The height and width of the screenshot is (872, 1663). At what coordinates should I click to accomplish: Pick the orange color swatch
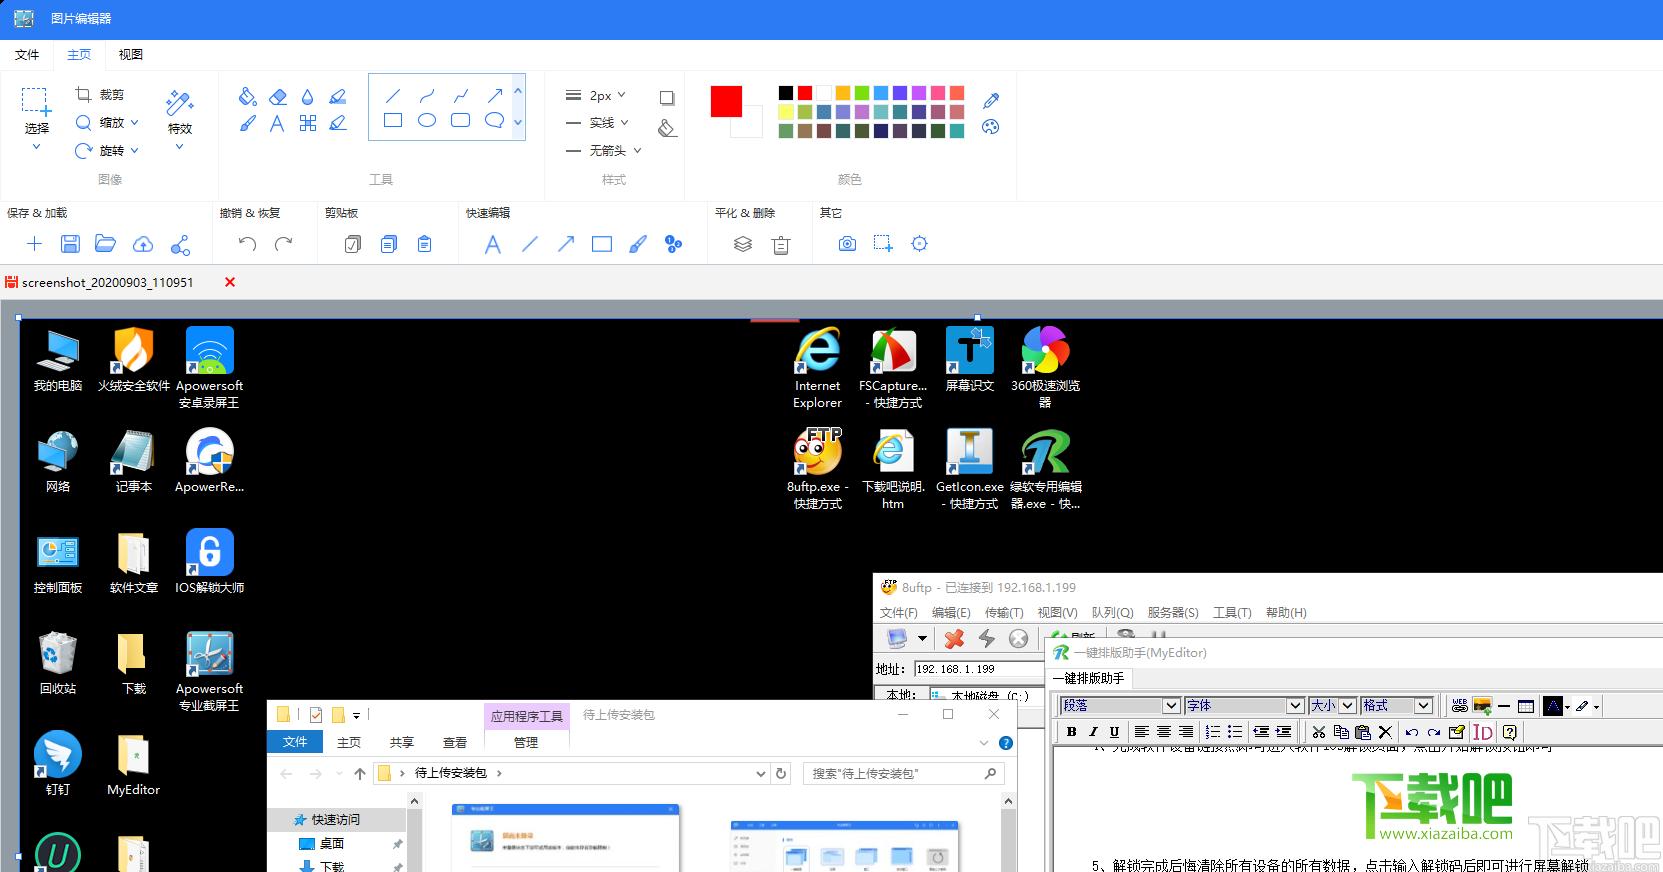coord(843,93)
